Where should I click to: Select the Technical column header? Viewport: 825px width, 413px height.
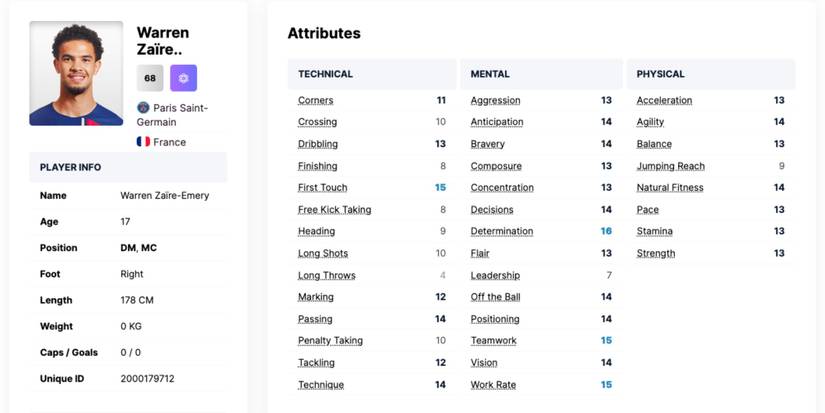tap(325, 74)
